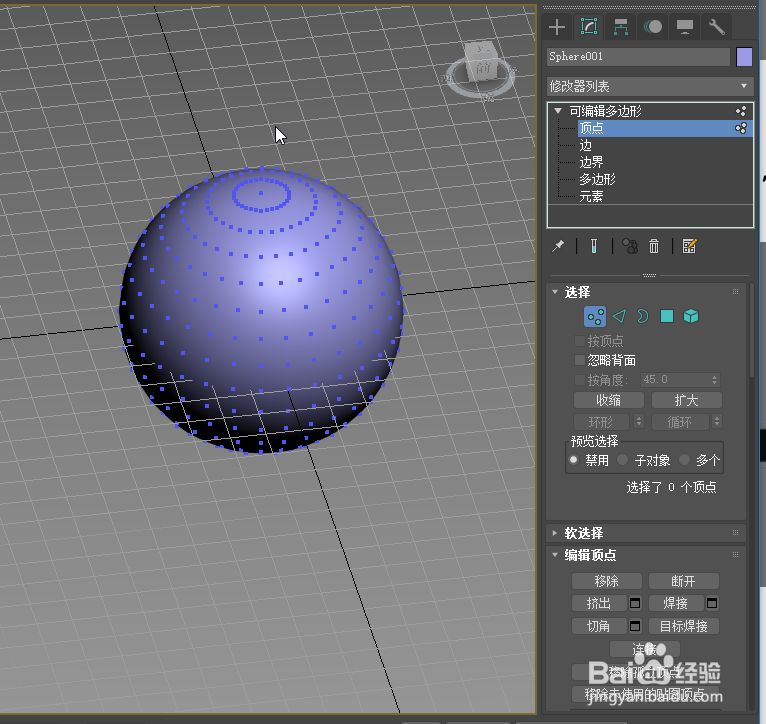Click the angle value spinner arrows
Screen dimensions: 766x724
(715, 380)
